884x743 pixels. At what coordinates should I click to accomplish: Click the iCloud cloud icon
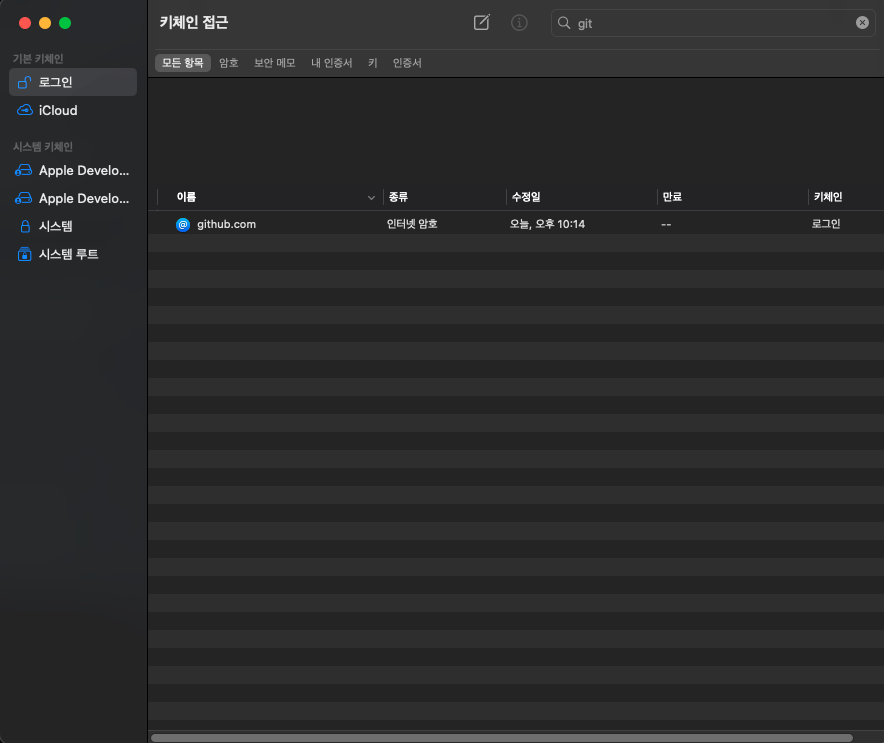point(24,110)
